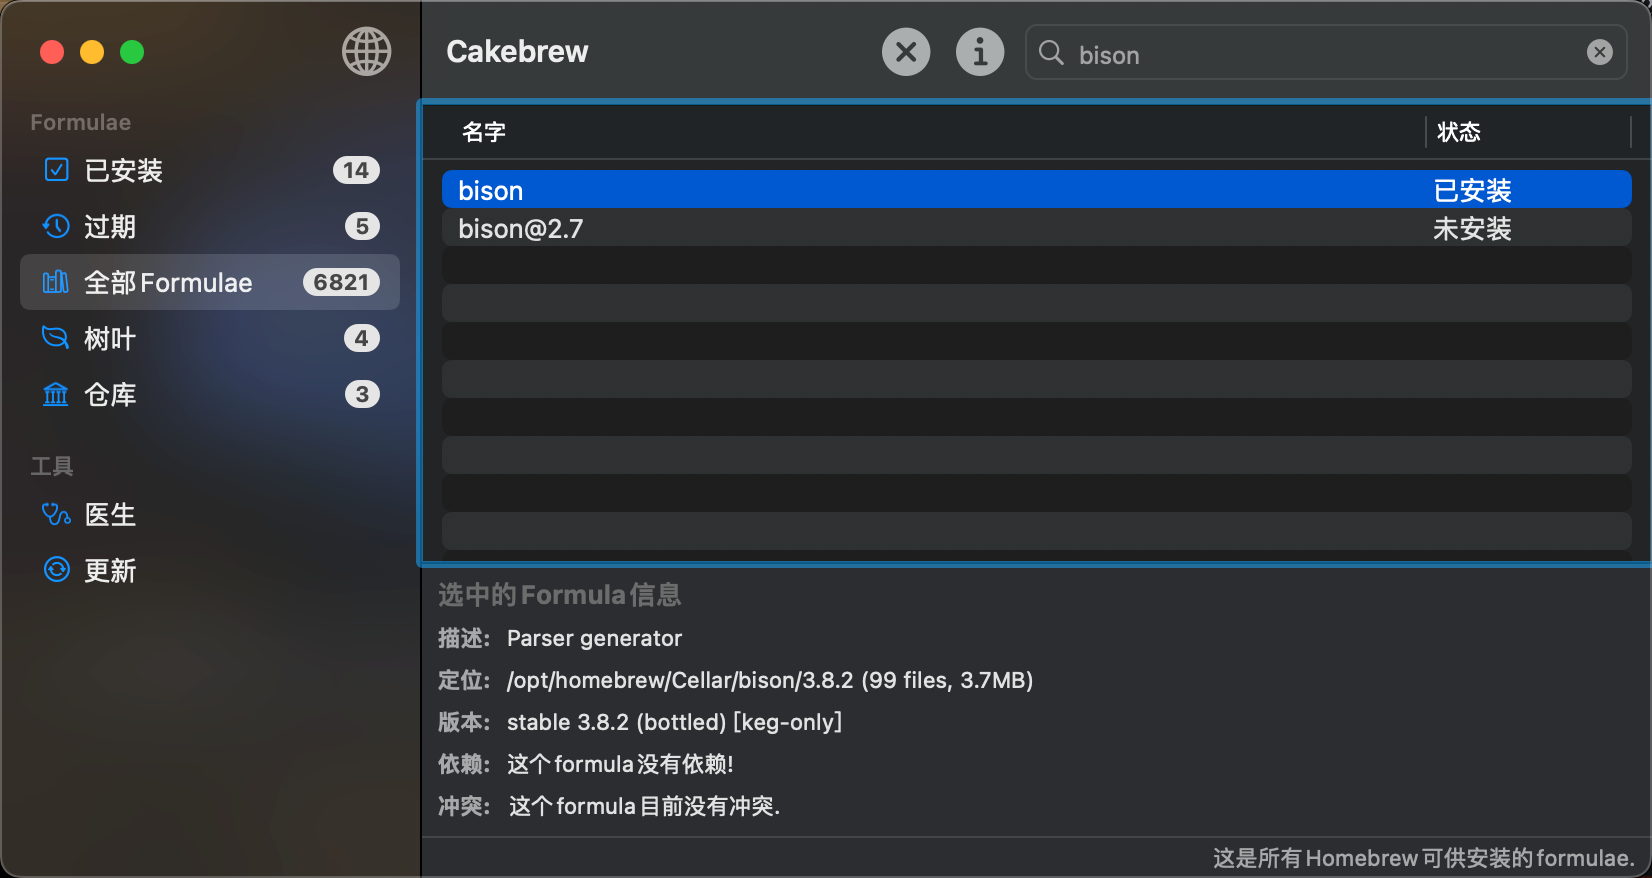The image size is (1652, 878).
Task: Click the magnifier icon in search field
Action: pos(1051,53)
